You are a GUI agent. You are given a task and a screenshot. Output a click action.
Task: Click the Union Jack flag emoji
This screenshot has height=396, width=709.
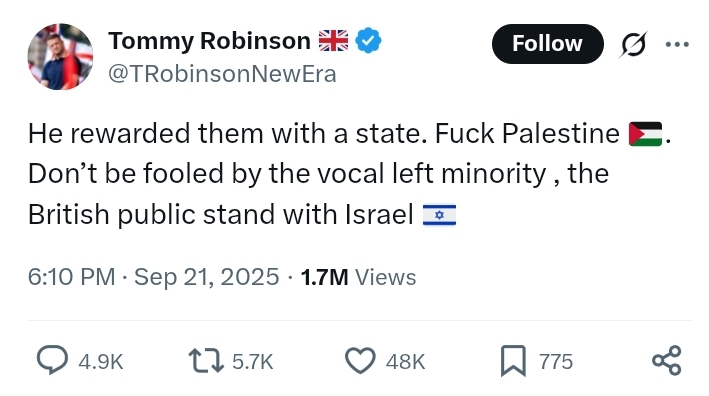[x=334, y=41]
